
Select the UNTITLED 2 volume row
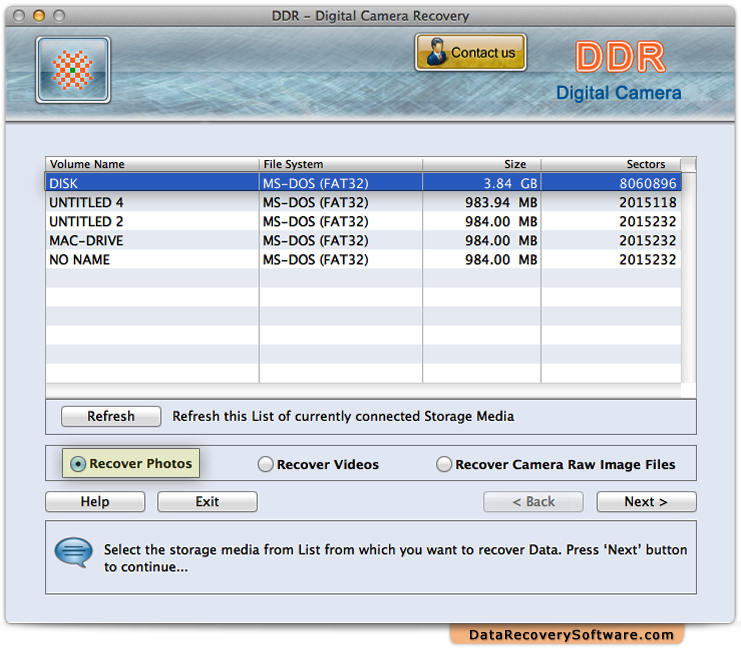click(363, 221)
